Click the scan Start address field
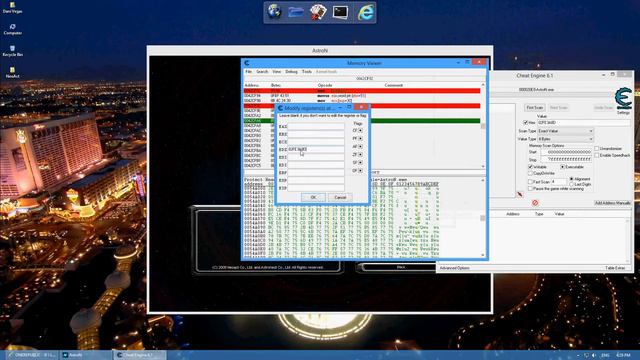The height and width of the screenshot is (360, 640). 566,152
